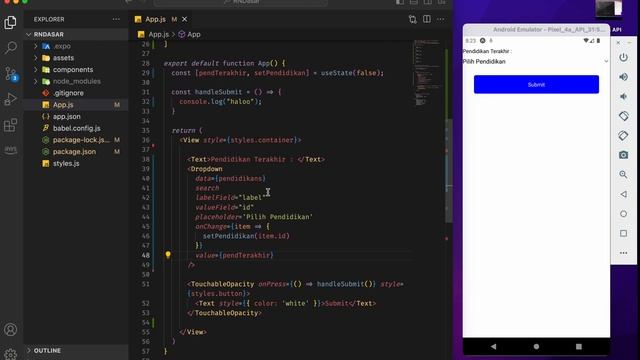Expand the components folder
This screenshot has height=360, width=640.
click(x=36, y=70)
